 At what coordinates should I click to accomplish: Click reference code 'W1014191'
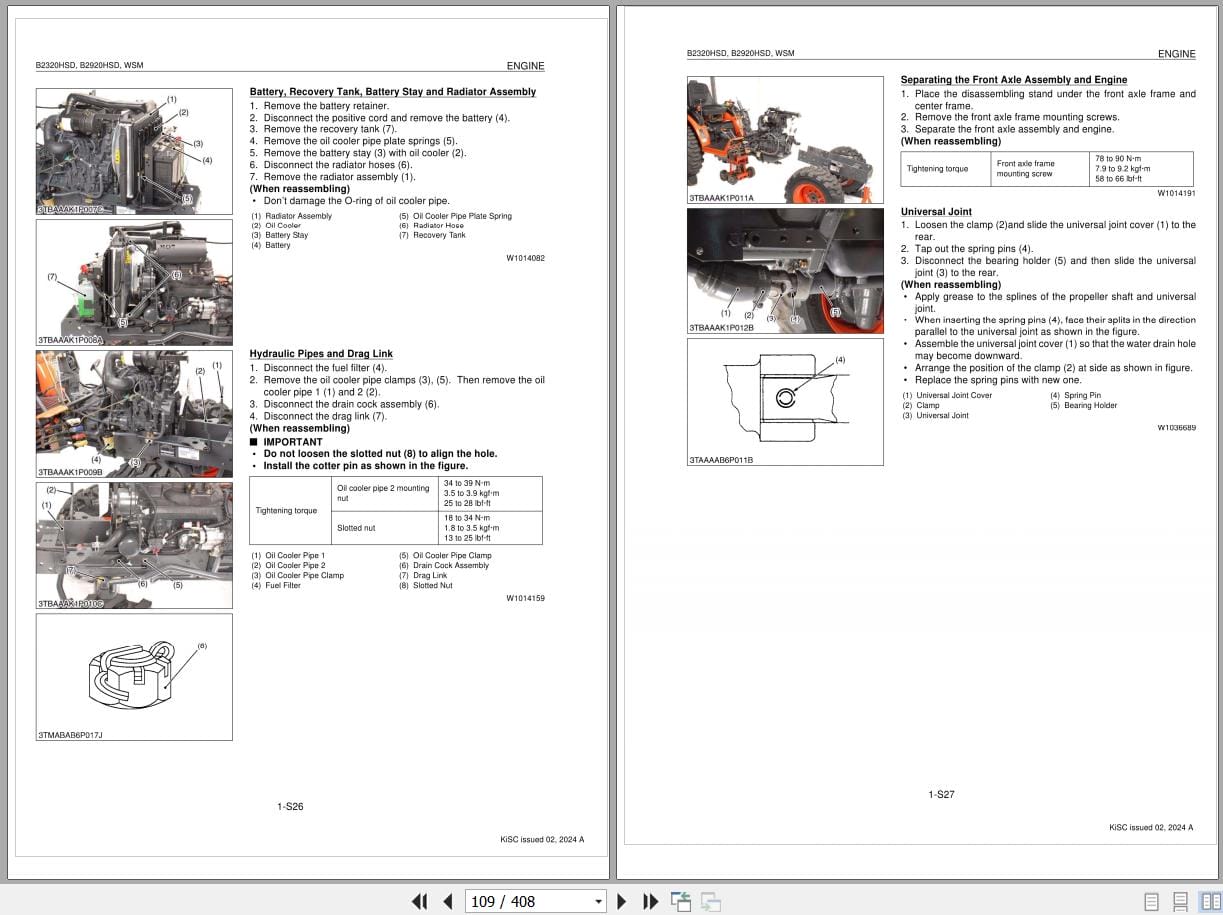coord(1176,193)
